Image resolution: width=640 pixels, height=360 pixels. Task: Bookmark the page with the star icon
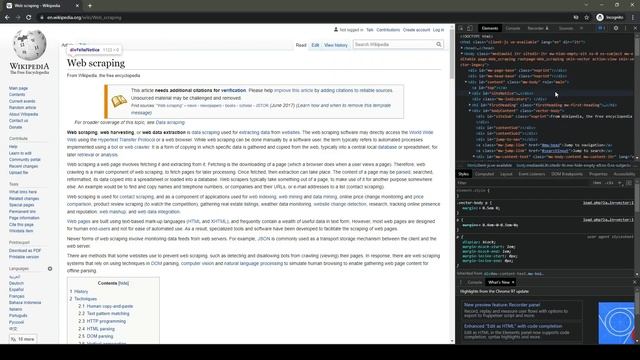[587, 18]
